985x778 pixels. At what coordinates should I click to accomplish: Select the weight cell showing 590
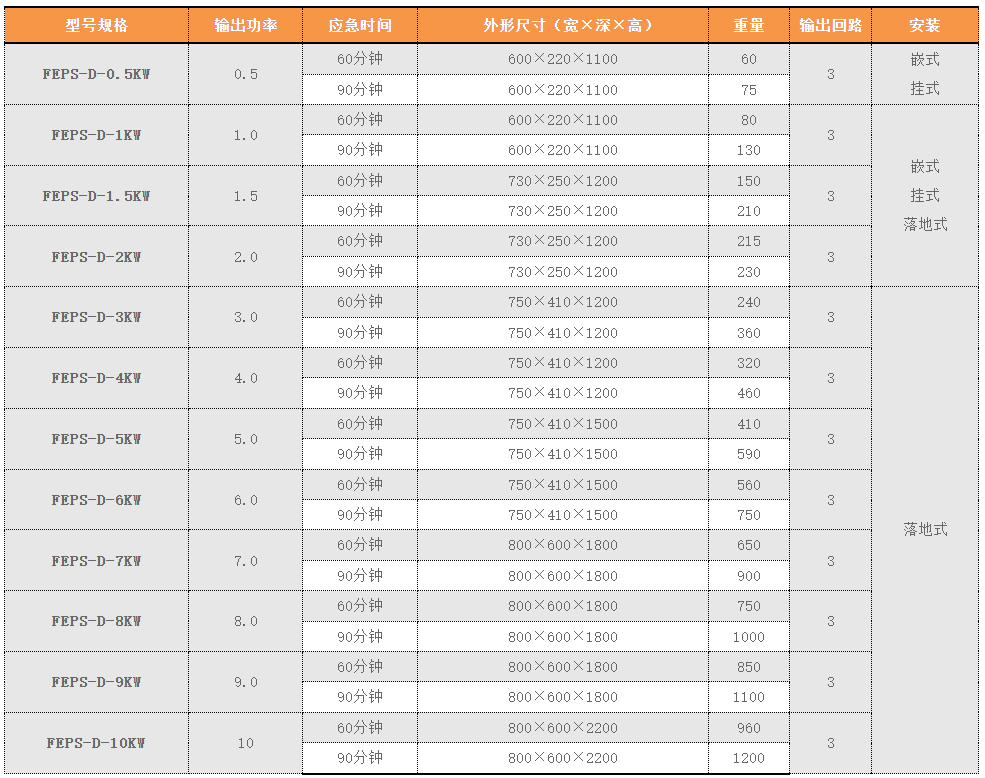[x=748, y=454]
